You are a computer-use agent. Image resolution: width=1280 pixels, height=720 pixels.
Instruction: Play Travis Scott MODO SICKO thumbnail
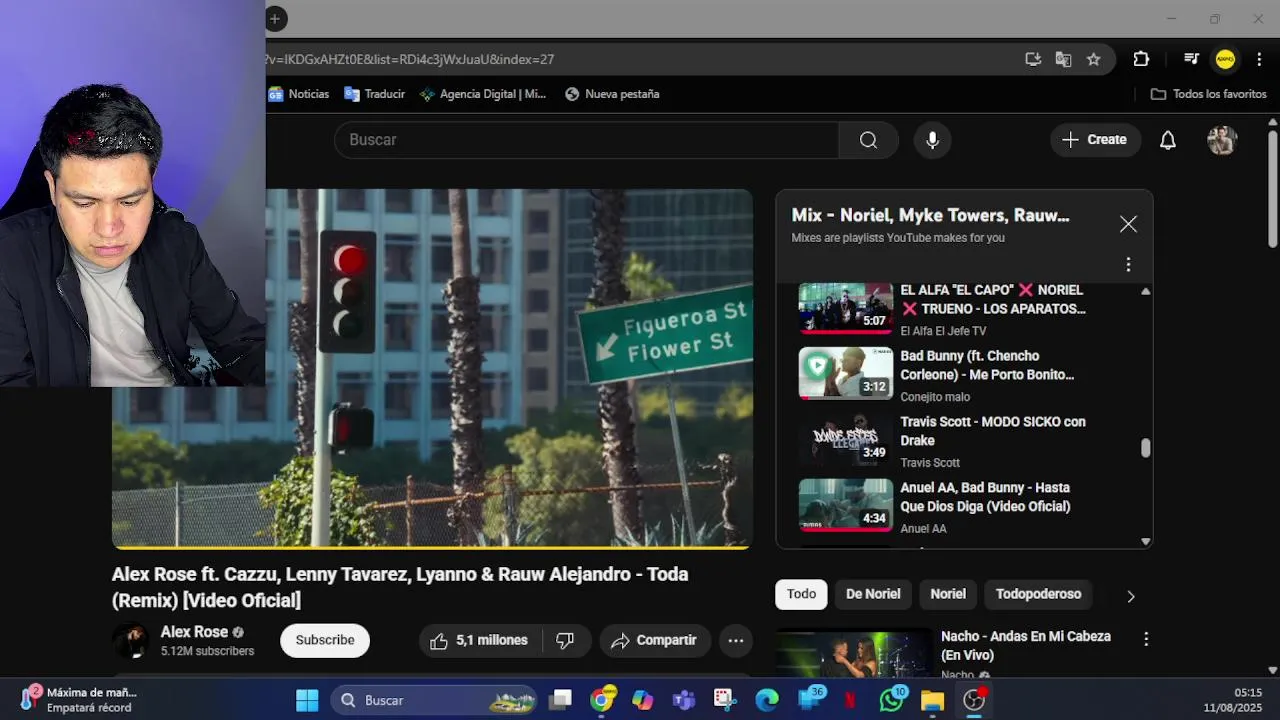[846, 439]
